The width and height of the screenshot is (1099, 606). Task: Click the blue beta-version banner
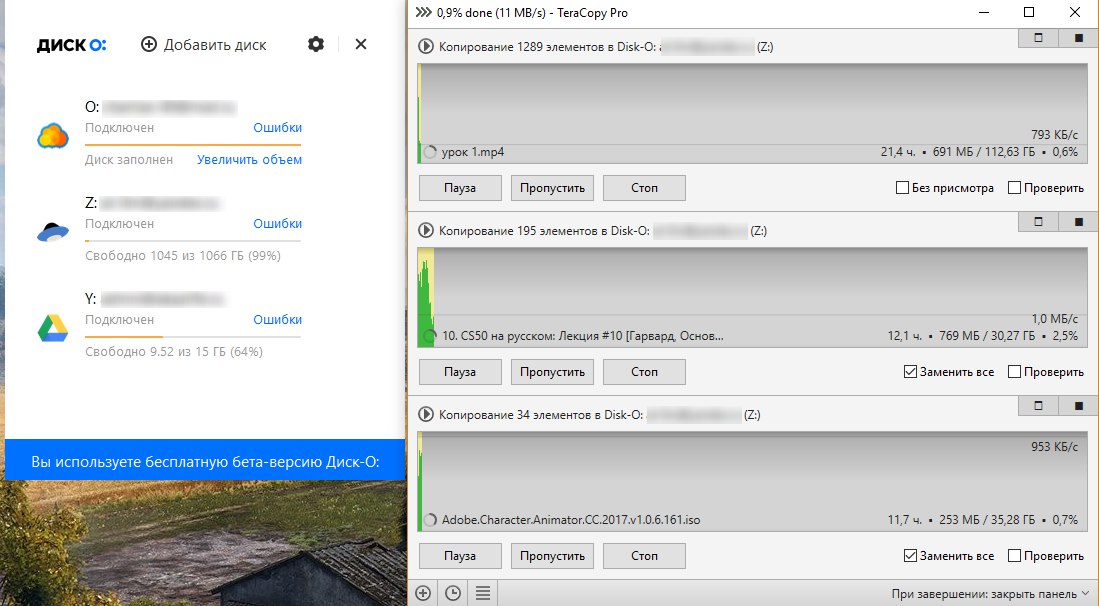205,460
